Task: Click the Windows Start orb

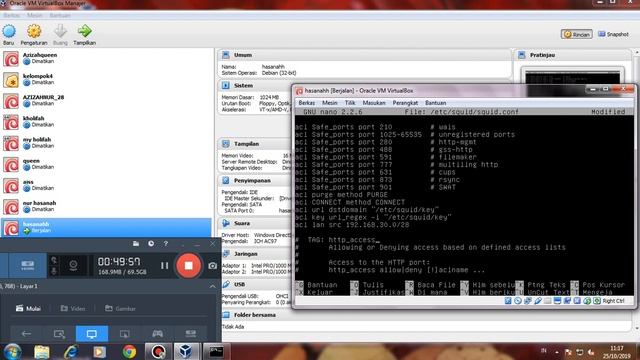Action: click(12, 351)
